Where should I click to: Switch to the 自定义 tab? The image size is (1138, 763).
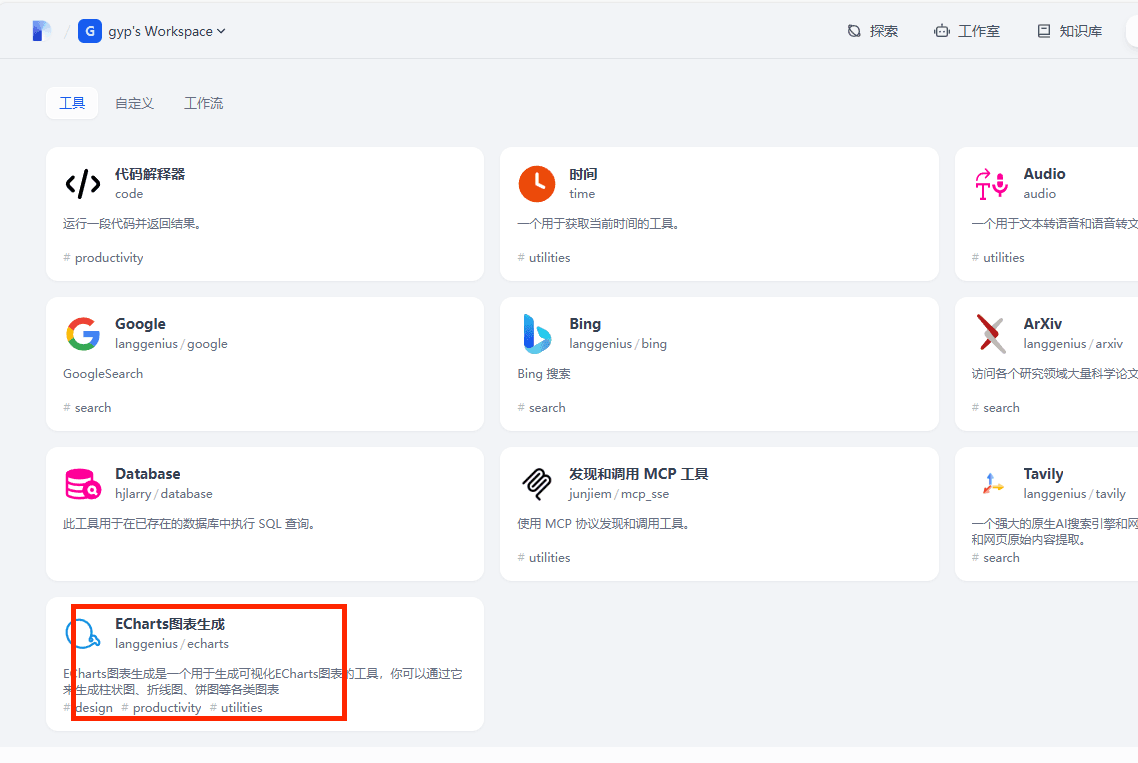click(134, 103)
